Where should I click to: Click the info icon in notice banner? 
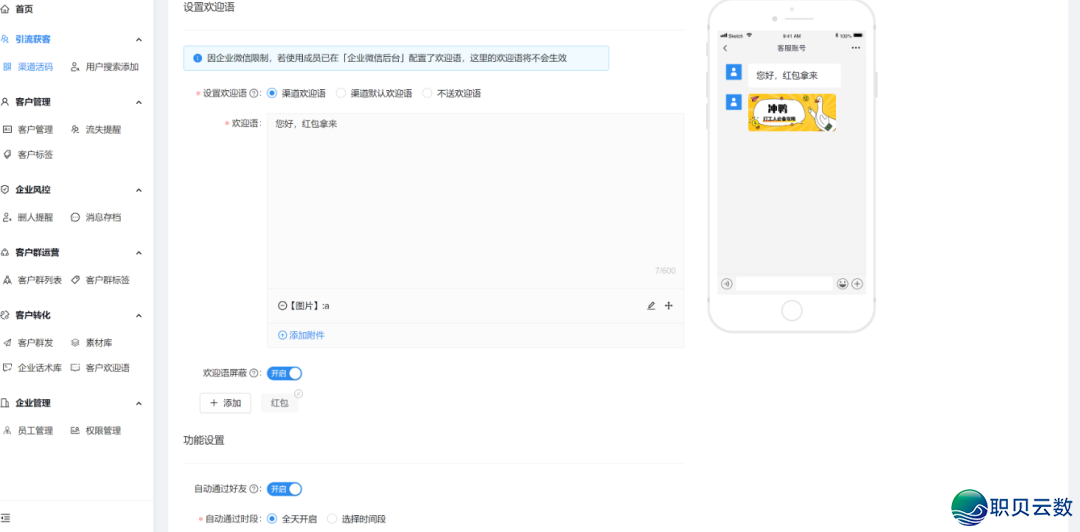198,58
